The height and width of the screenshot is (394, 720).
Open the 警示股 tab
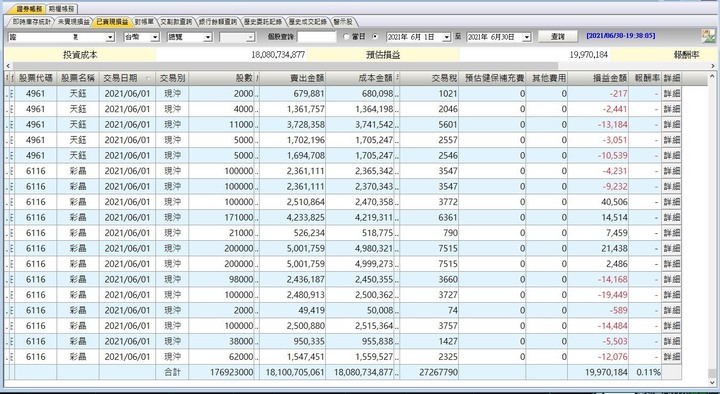[x=343, y=22]
